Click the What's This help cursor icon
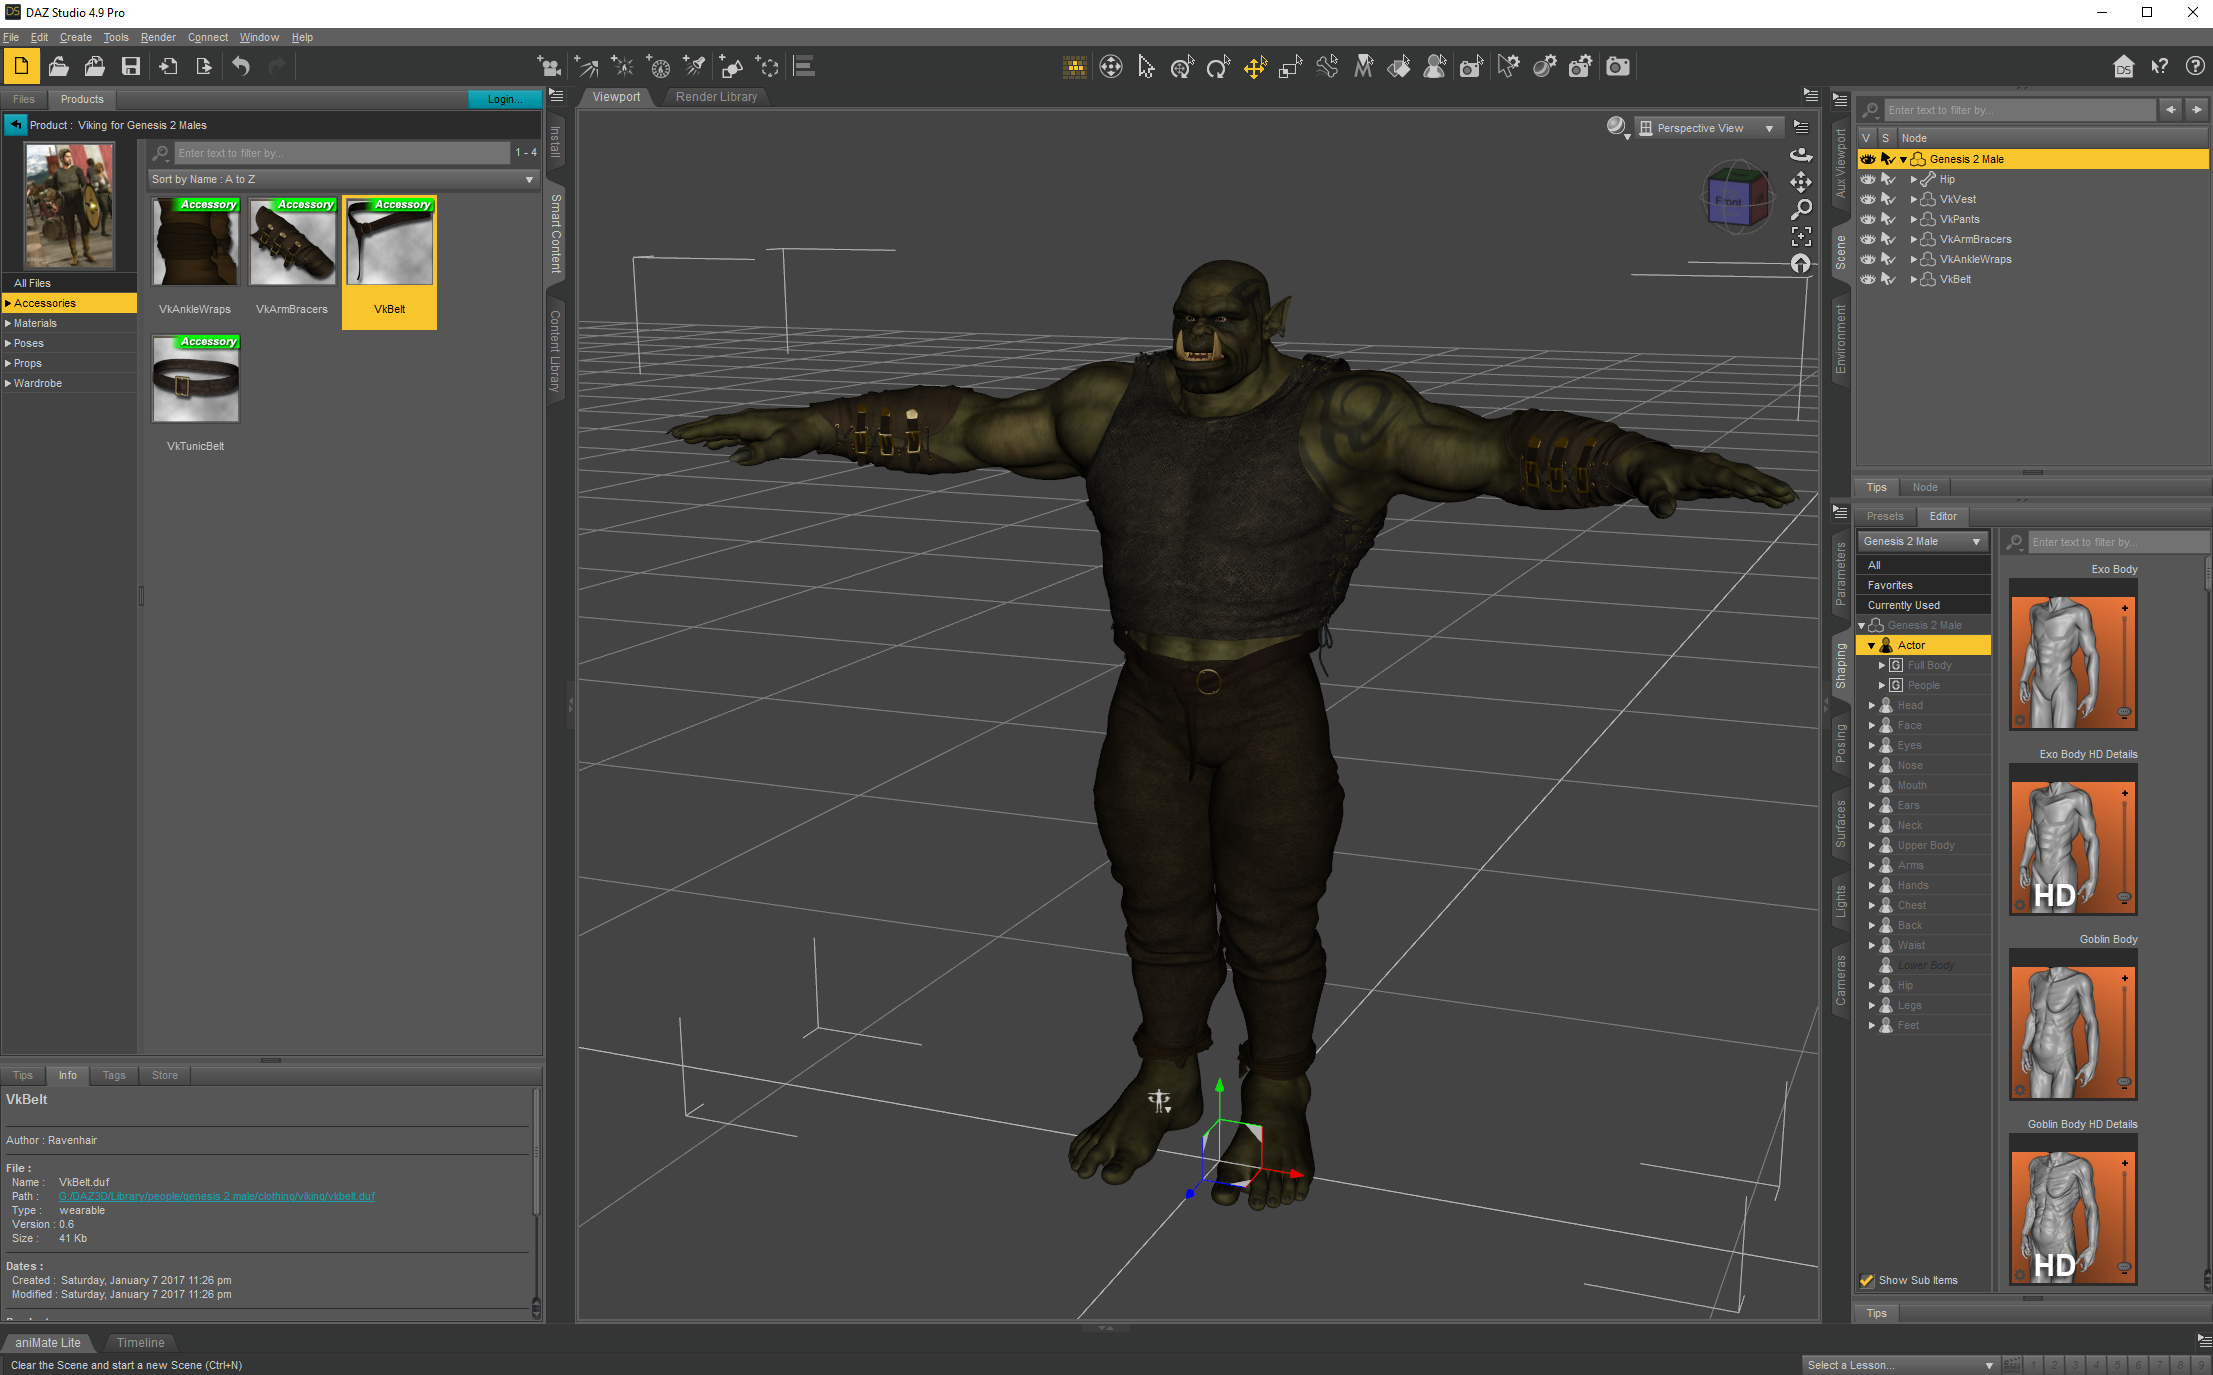Viewport: 2213px width, 1375px height. coord(2160,67)
